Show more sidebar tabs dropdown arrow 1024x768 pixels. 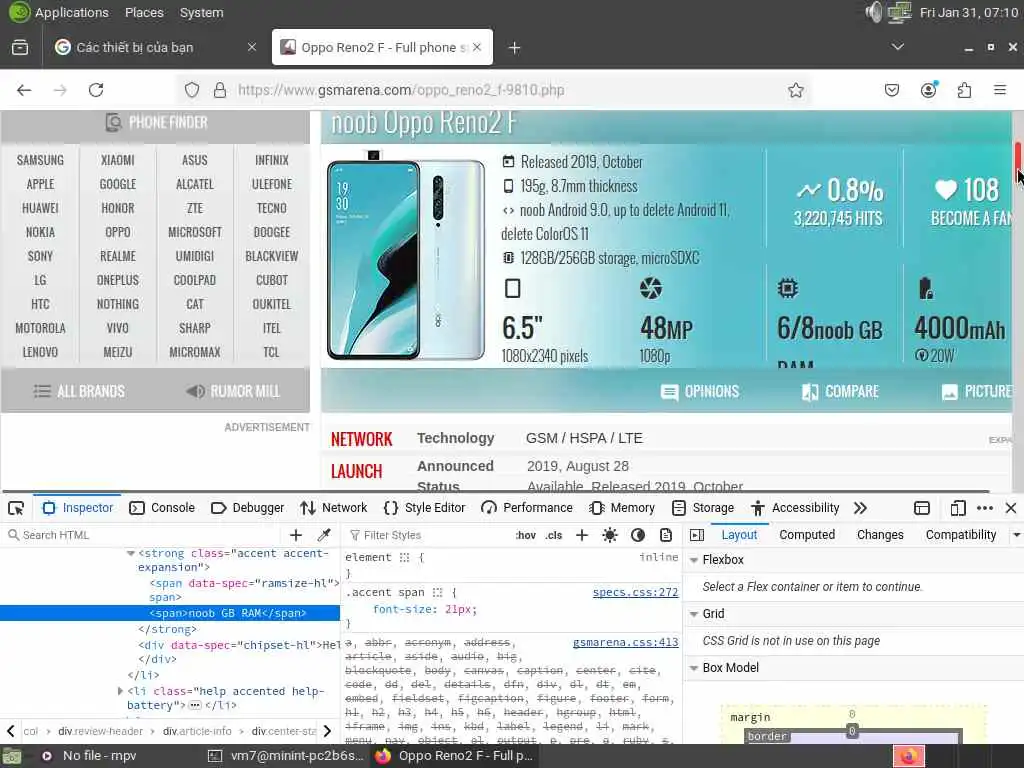1016,535
